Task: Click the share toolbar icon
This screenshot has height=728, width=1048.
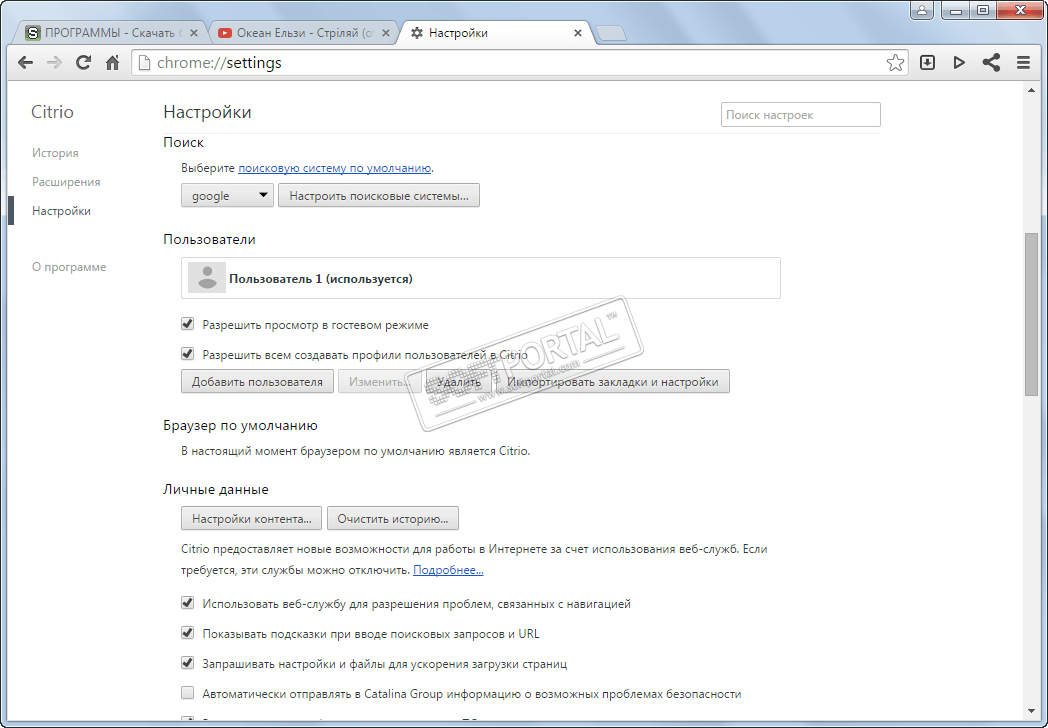Action: point(991,63)
